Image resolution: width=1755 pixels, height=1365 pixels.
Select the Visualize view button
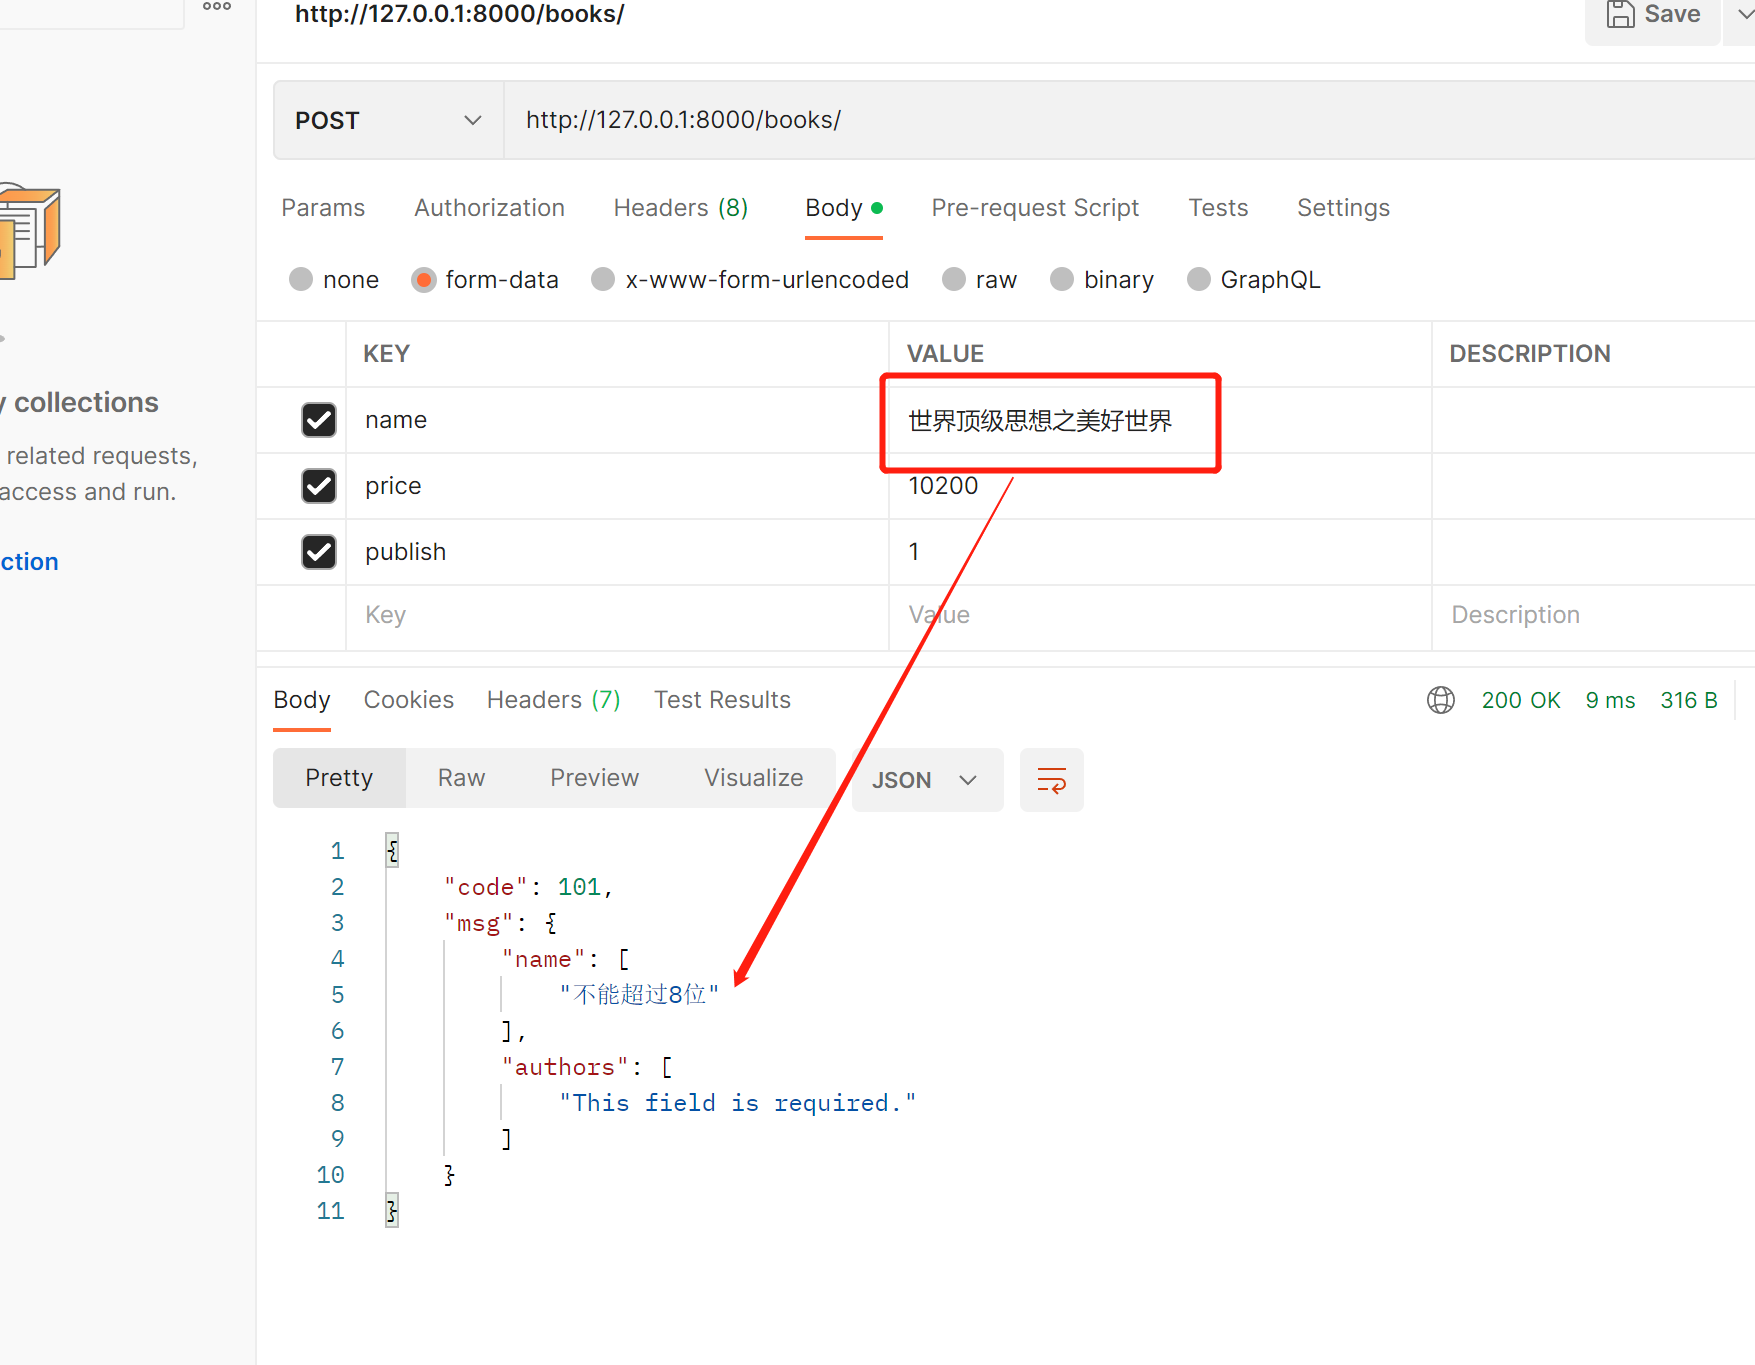(x=754, y=778)
